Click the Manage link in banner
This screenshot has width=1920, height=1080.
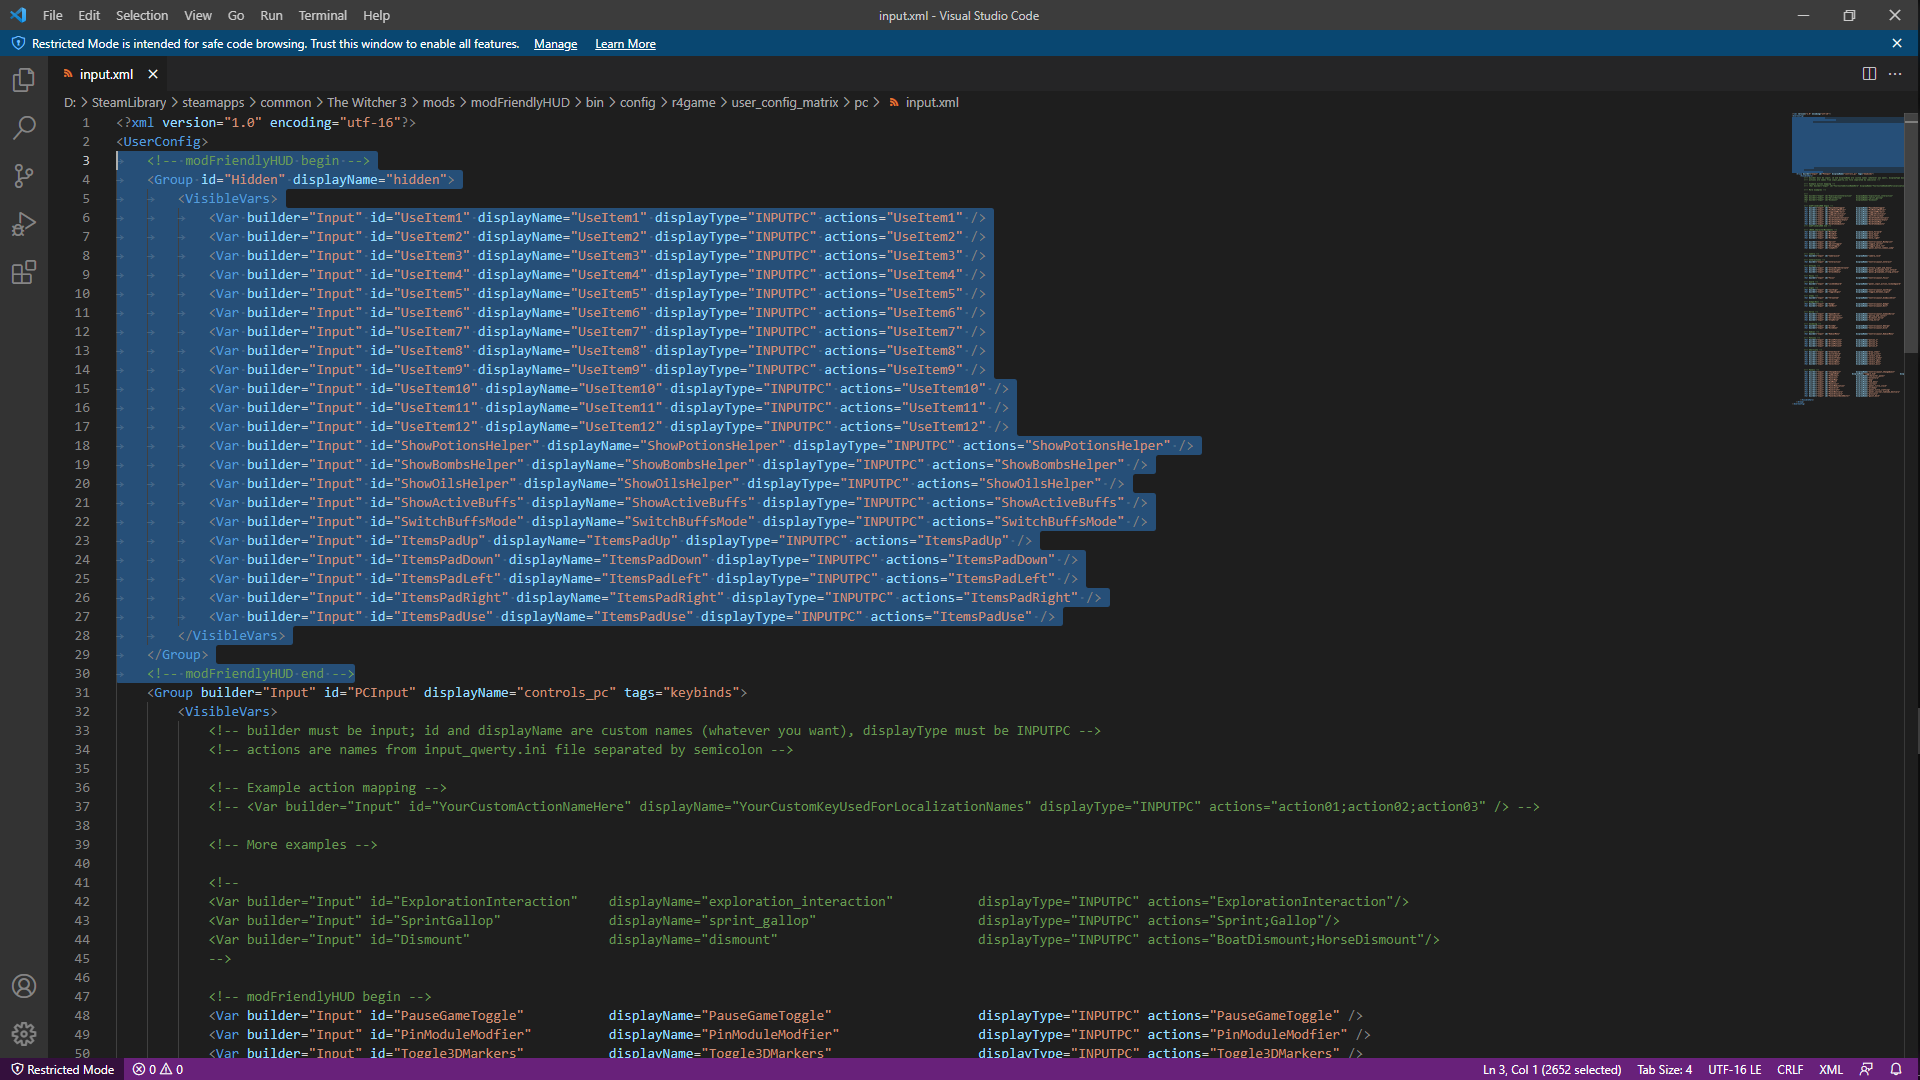[x=555, y=44]
